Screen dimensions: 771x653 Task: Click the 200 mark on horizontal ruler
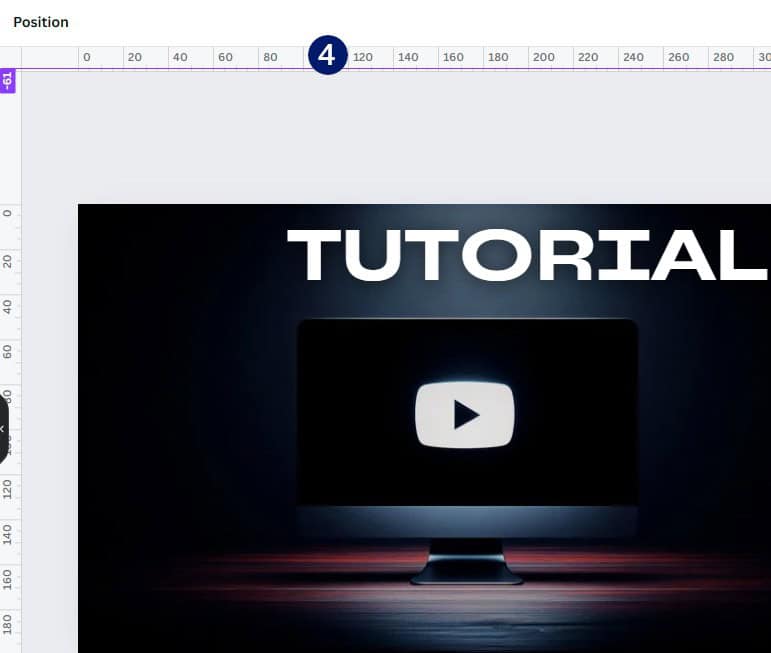(x=543, y=57)
